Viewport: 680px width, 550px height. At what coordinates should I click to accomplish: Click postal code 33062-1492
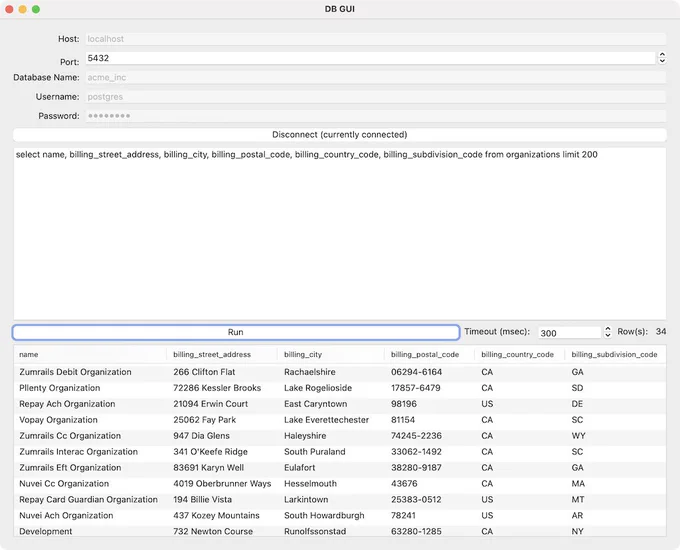(416, 452)
